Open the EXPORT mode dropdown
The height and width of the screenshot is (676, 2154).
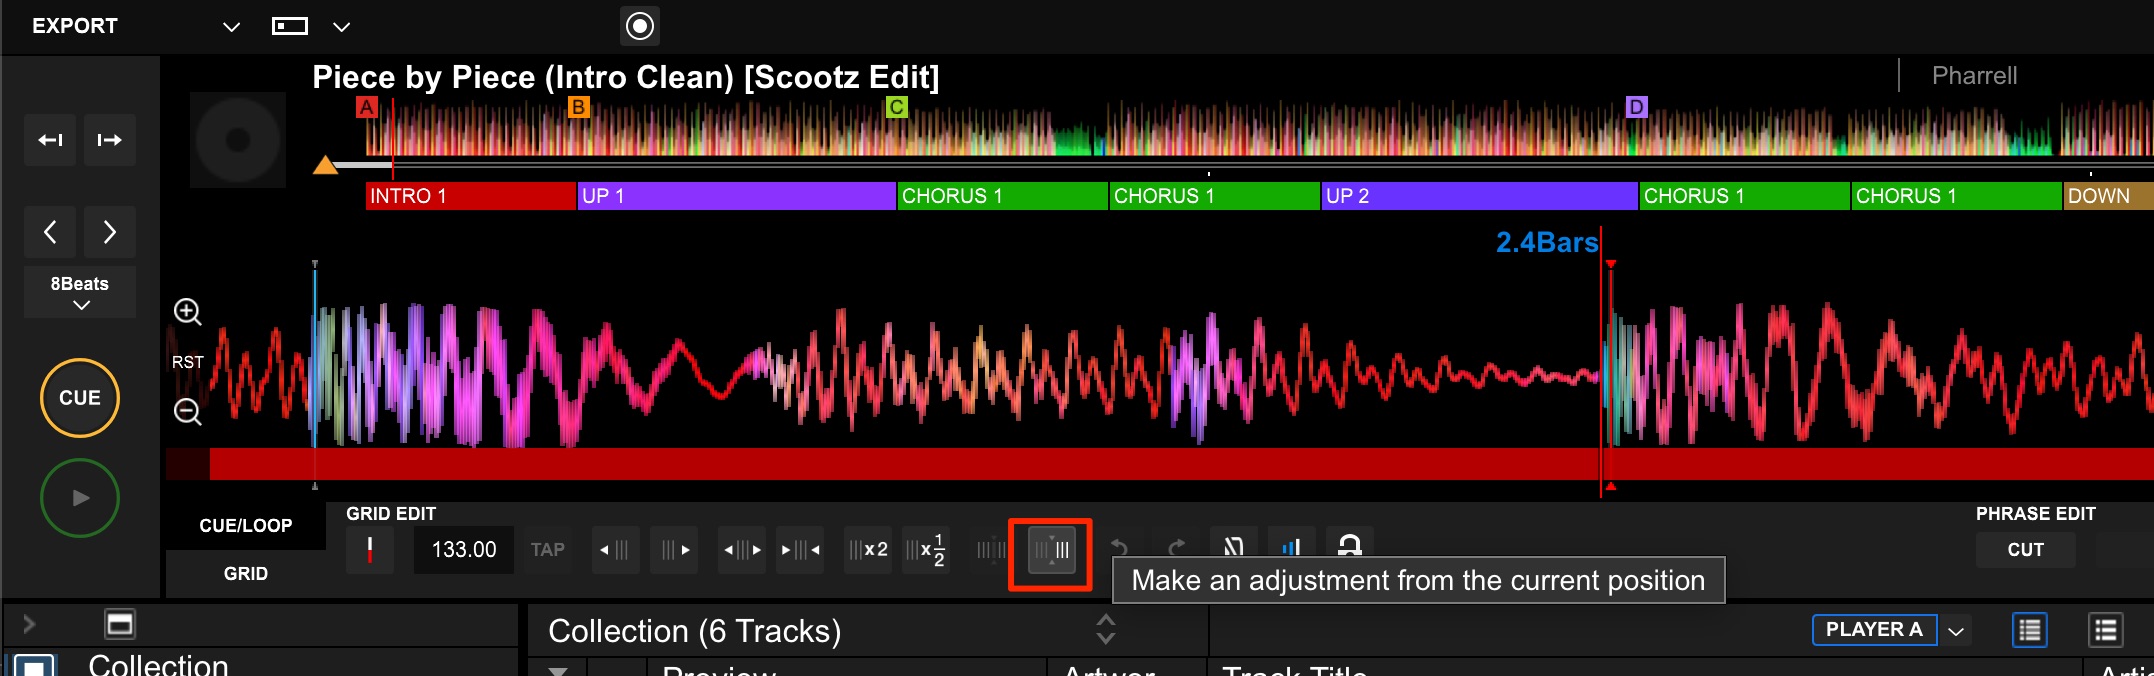pos(231,27)
